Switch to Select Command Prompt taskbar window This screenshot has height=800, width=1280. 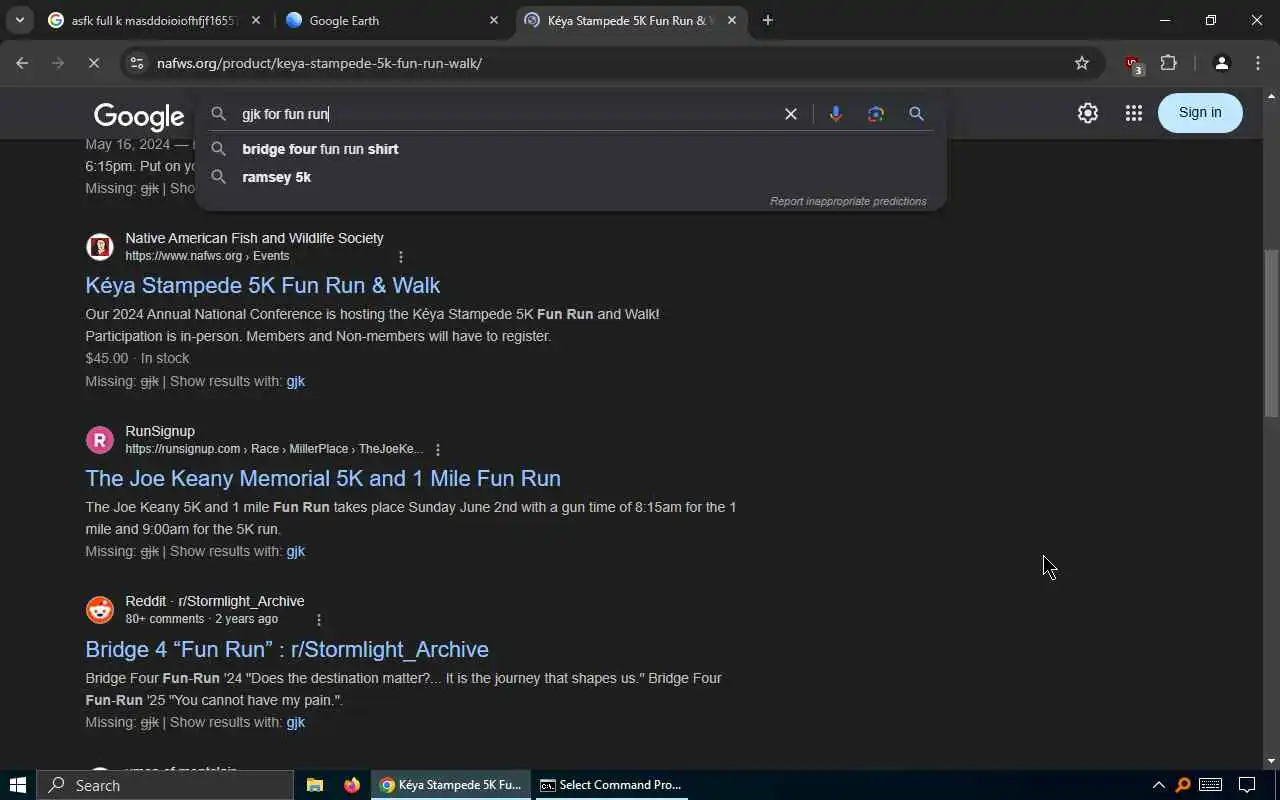click(x=610, y=785)
